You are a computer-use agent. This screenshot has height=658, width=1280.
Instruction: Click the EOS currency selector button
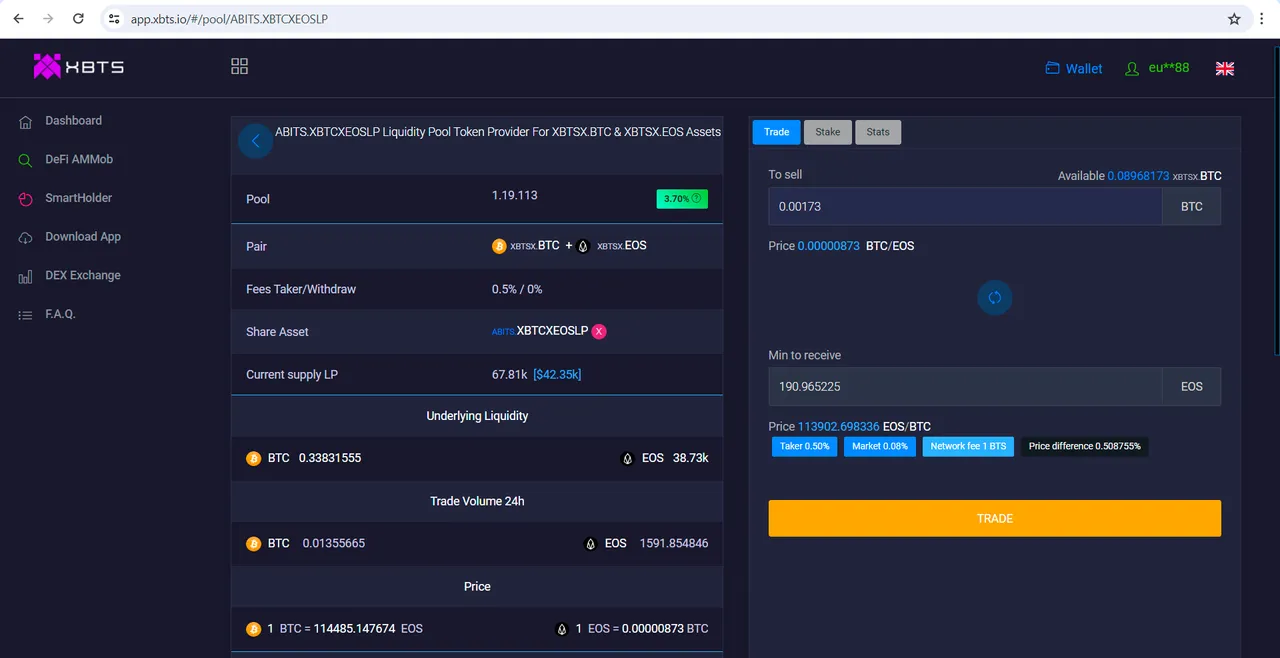pos(1192,386)
